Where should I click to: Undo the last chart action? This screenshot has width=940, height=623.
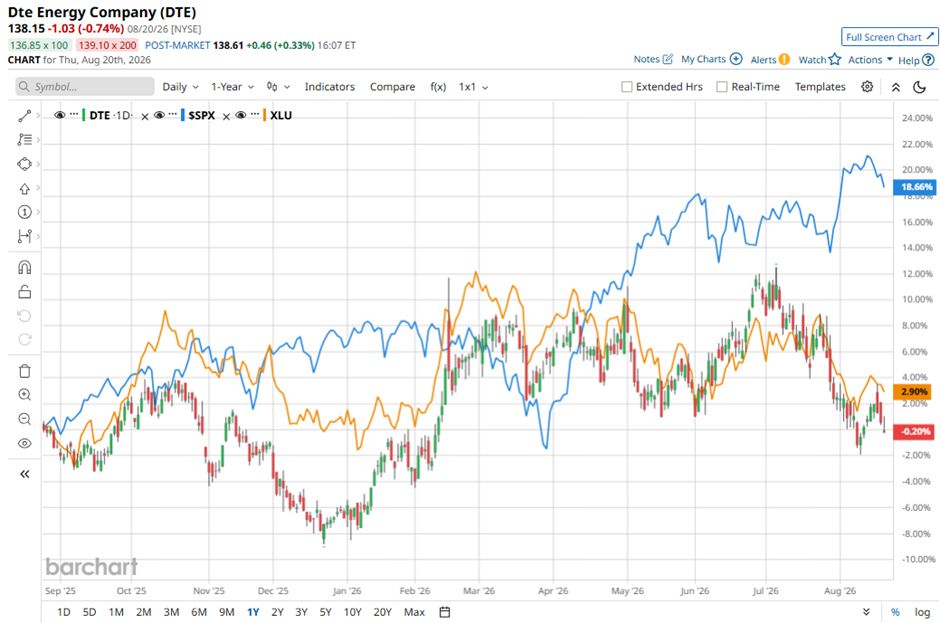pyautogui.click(x=25, y=315)
